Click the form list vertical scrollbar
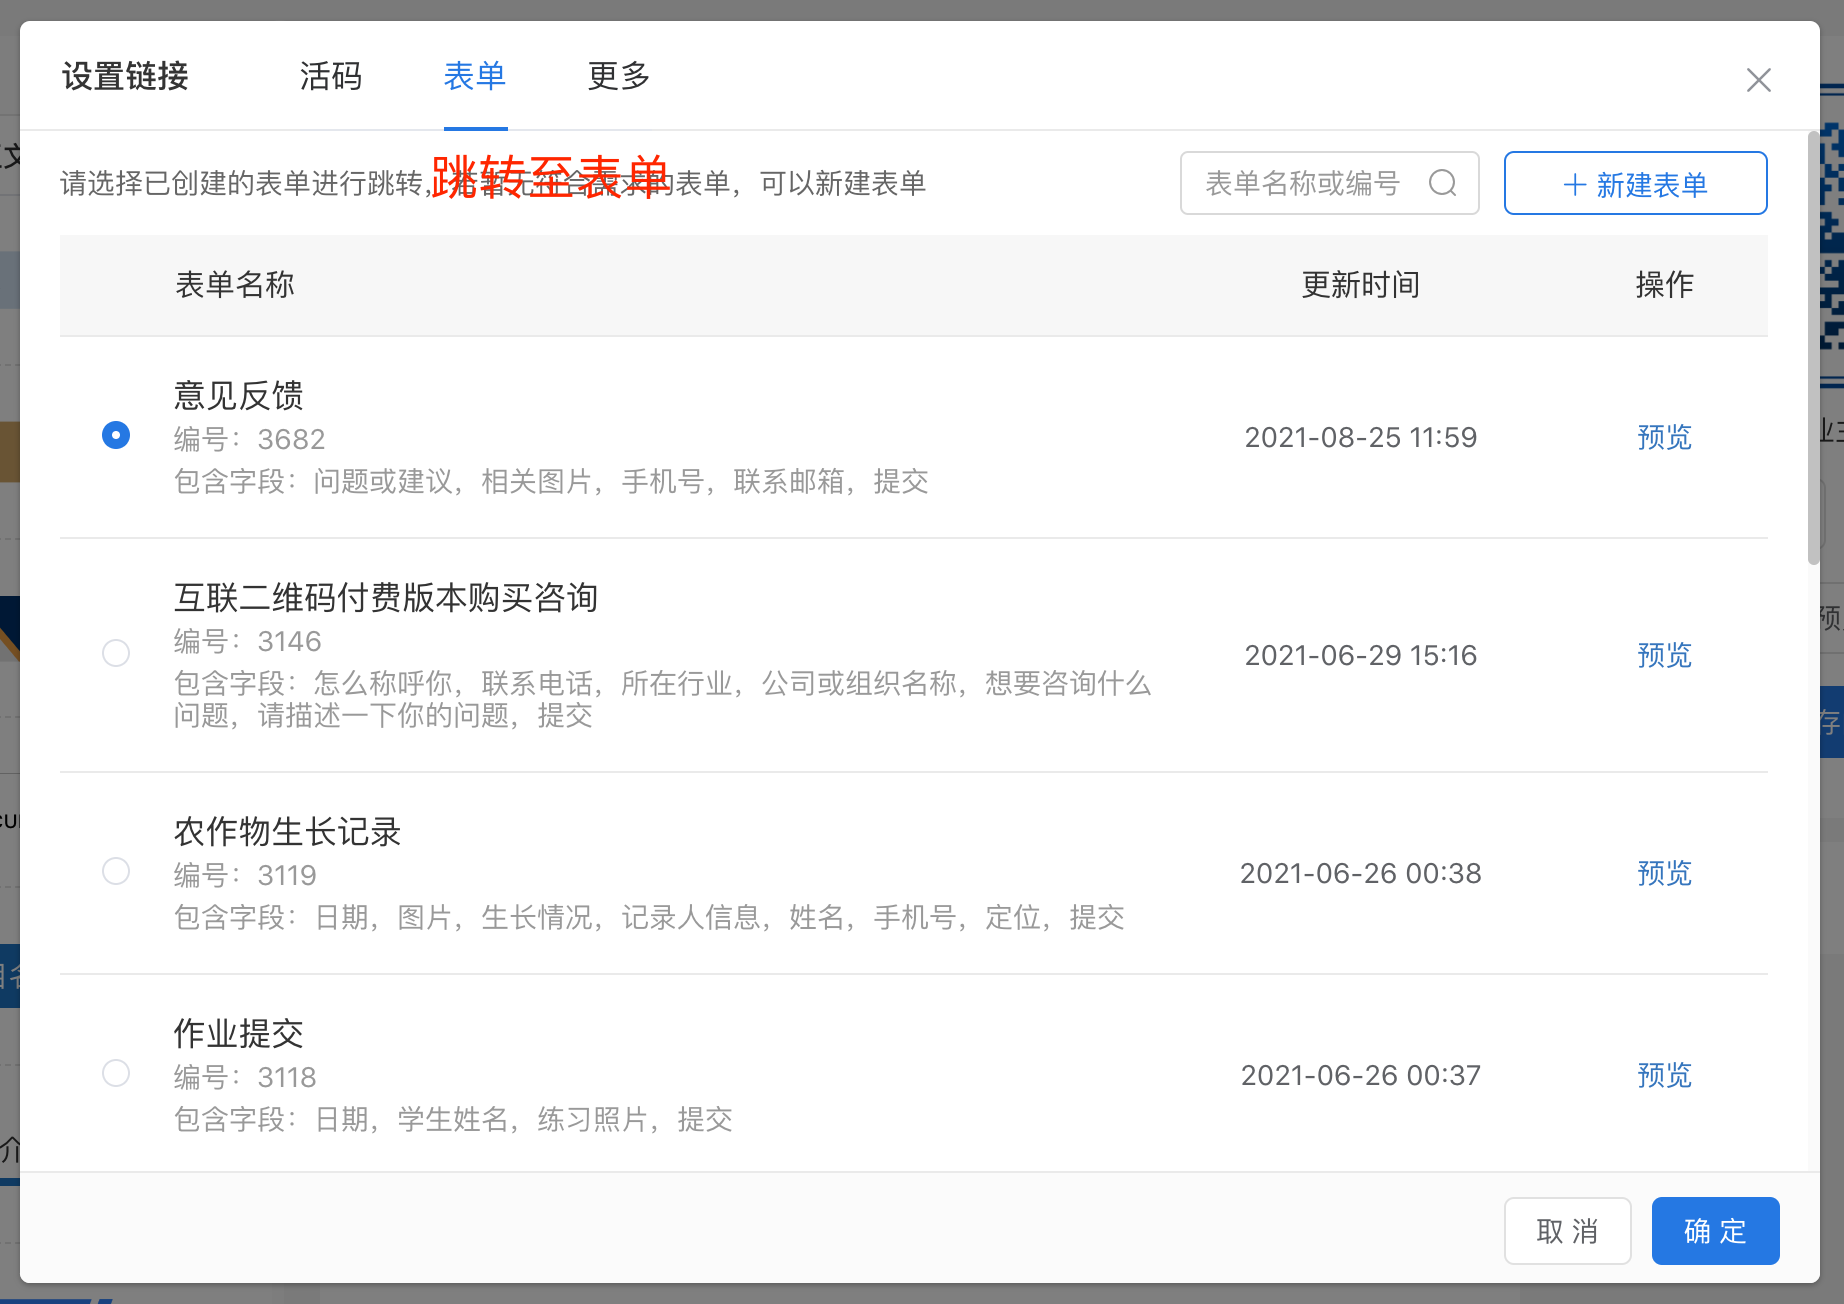This screenshot has width=1844, height=1304. point(1813,350)
